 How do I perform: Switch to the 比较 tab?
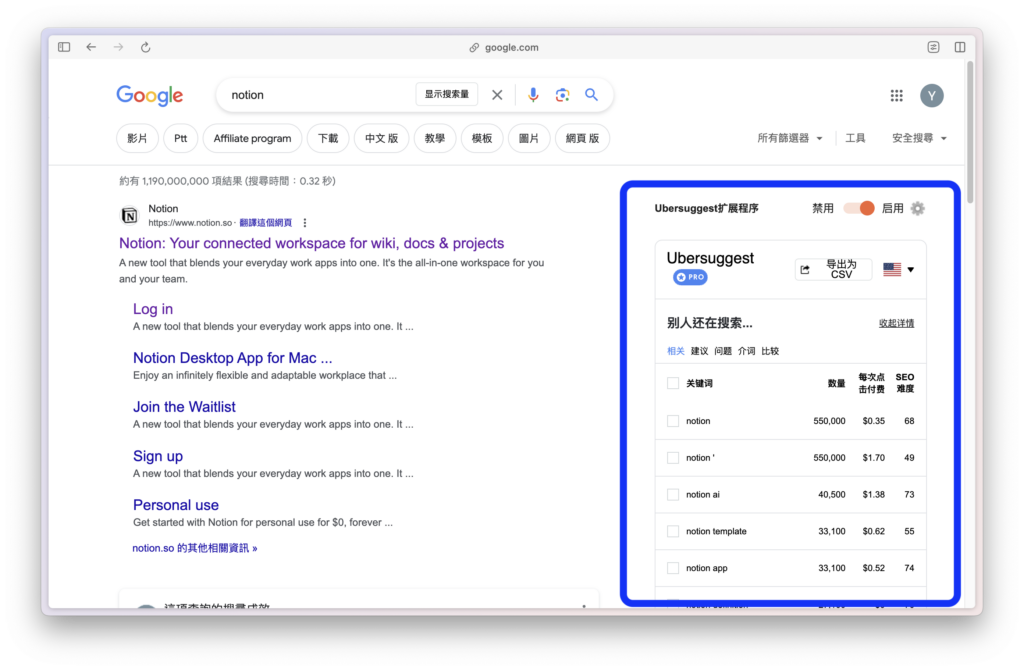(x=770, y=351)
